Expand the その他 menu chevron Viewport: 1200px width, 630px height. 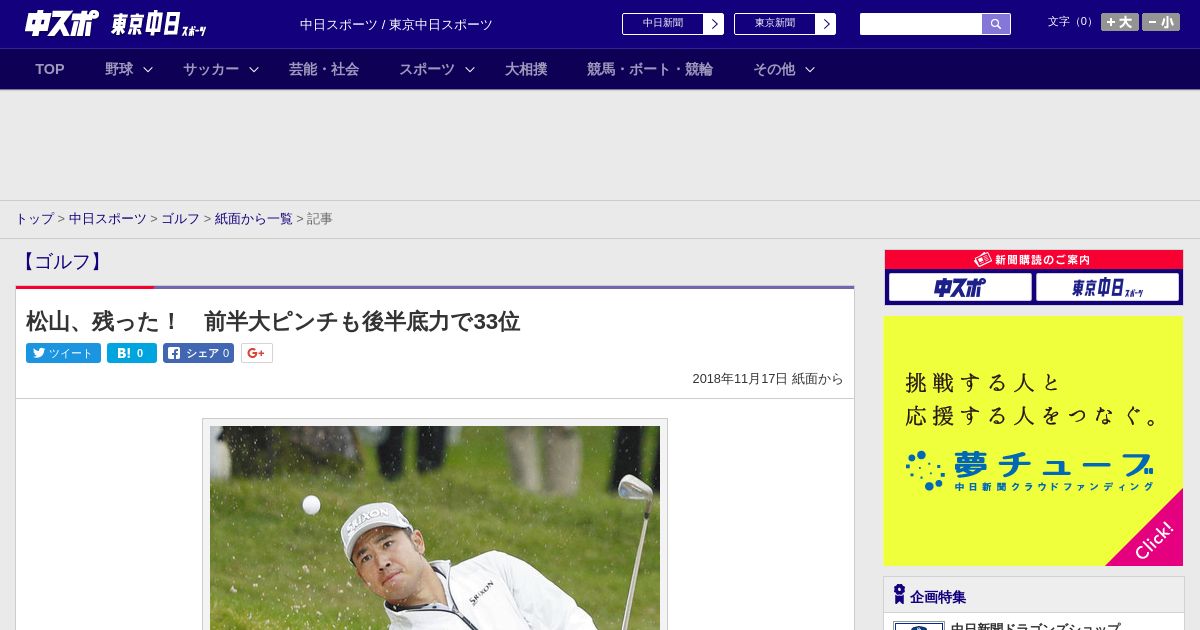point(810,69)
